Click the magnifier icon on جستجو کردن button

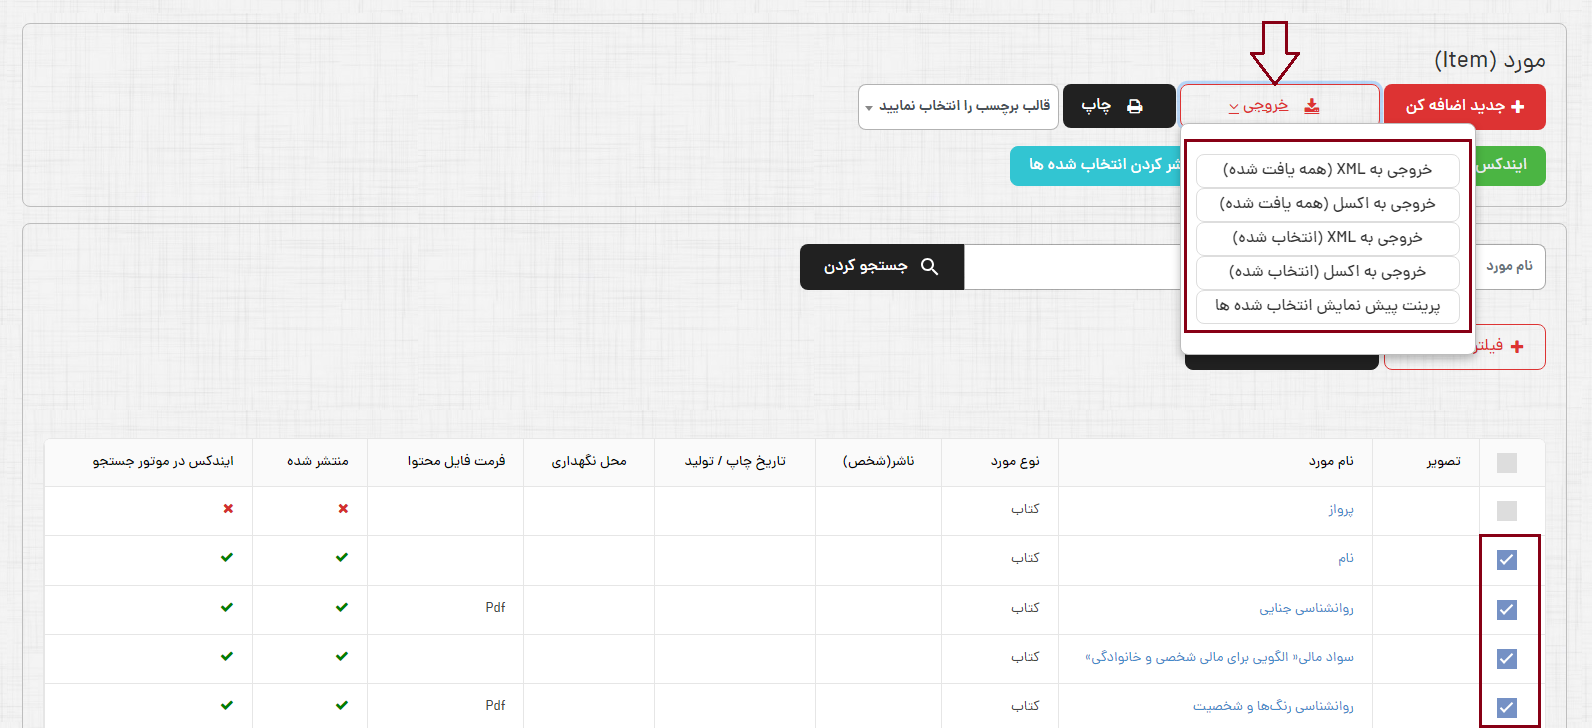pyautogui.click(x=929, y=267)
